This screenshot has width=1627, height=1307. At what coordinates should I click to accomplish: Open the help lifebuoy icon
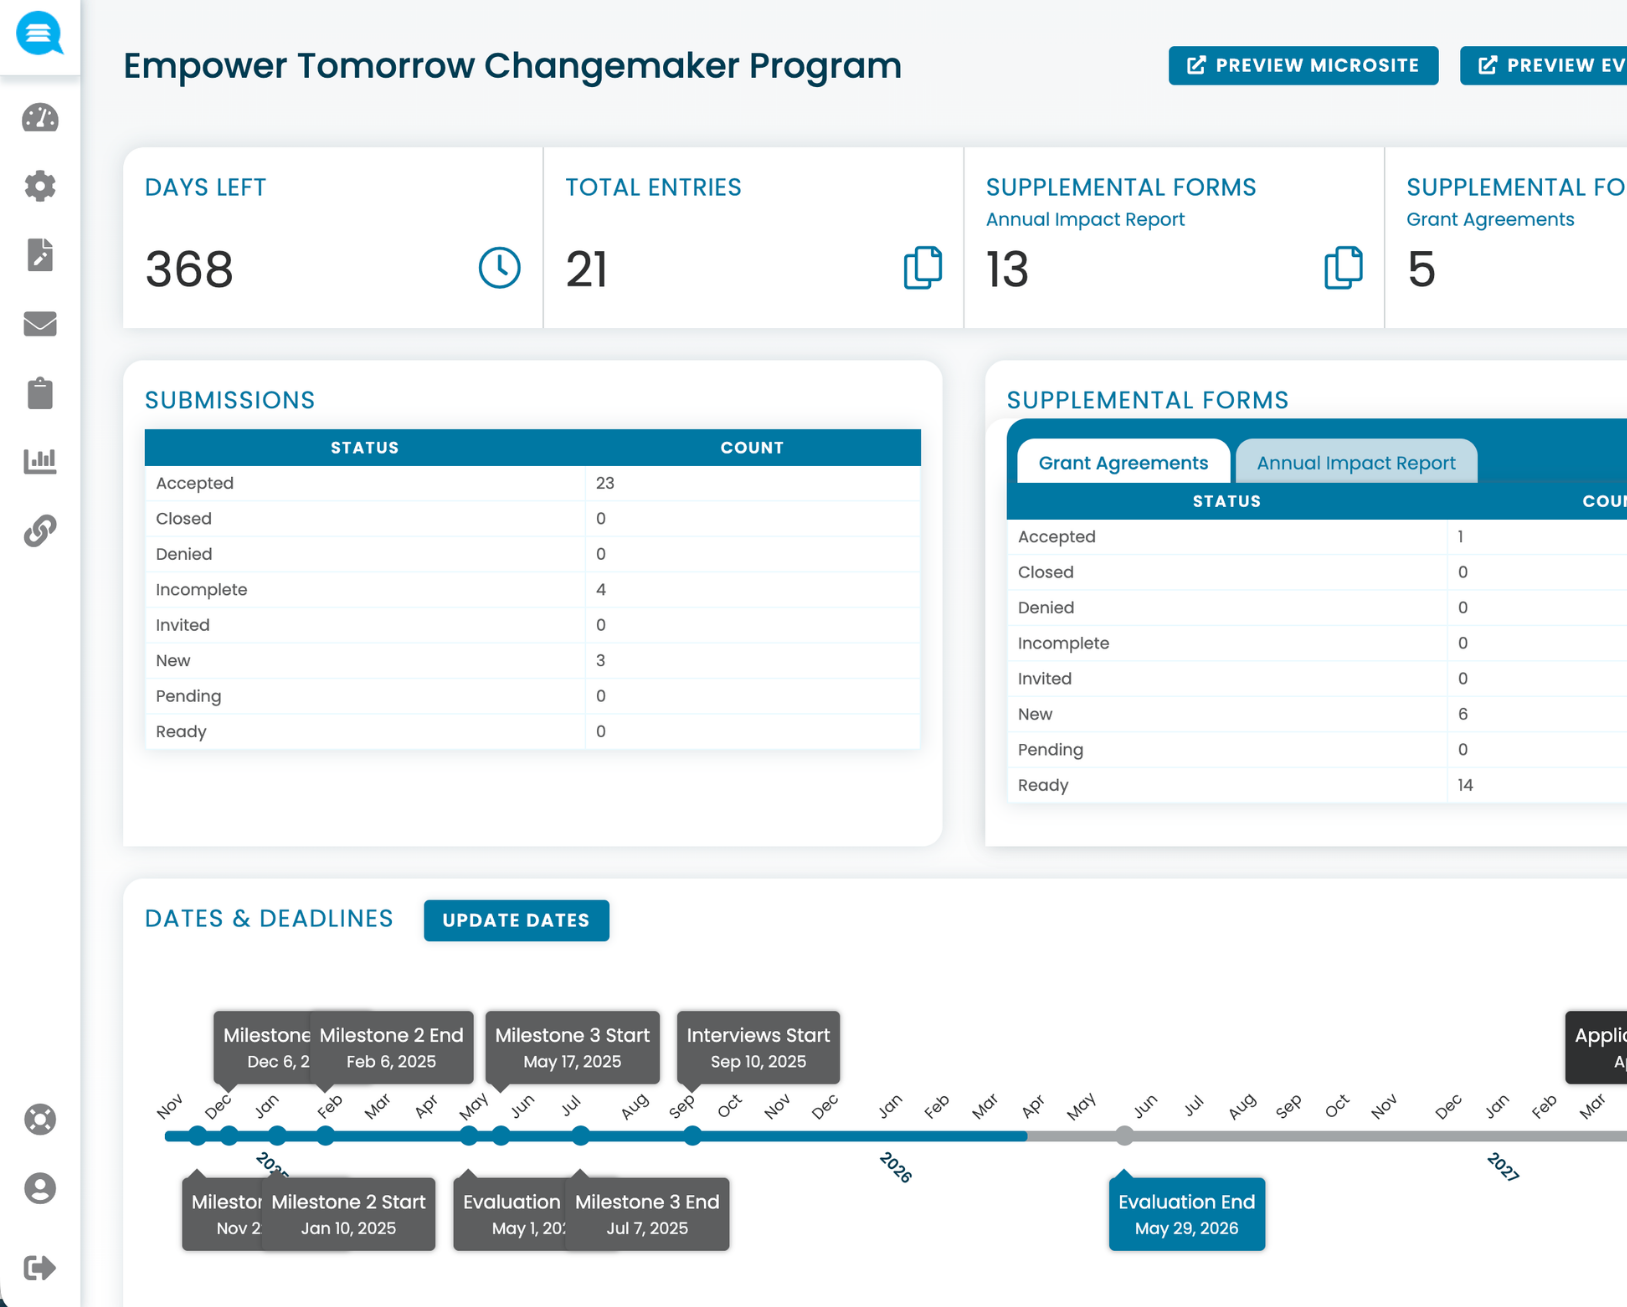coord(39,1120)
